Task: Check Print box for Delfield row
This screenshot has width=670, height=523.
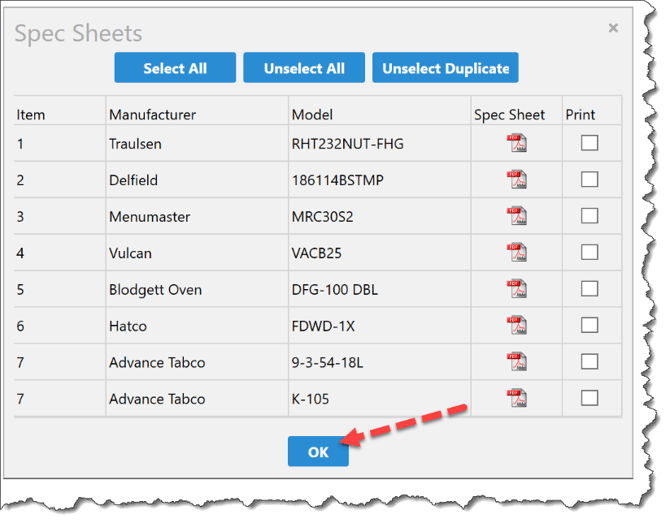Action: click(589, 179)
